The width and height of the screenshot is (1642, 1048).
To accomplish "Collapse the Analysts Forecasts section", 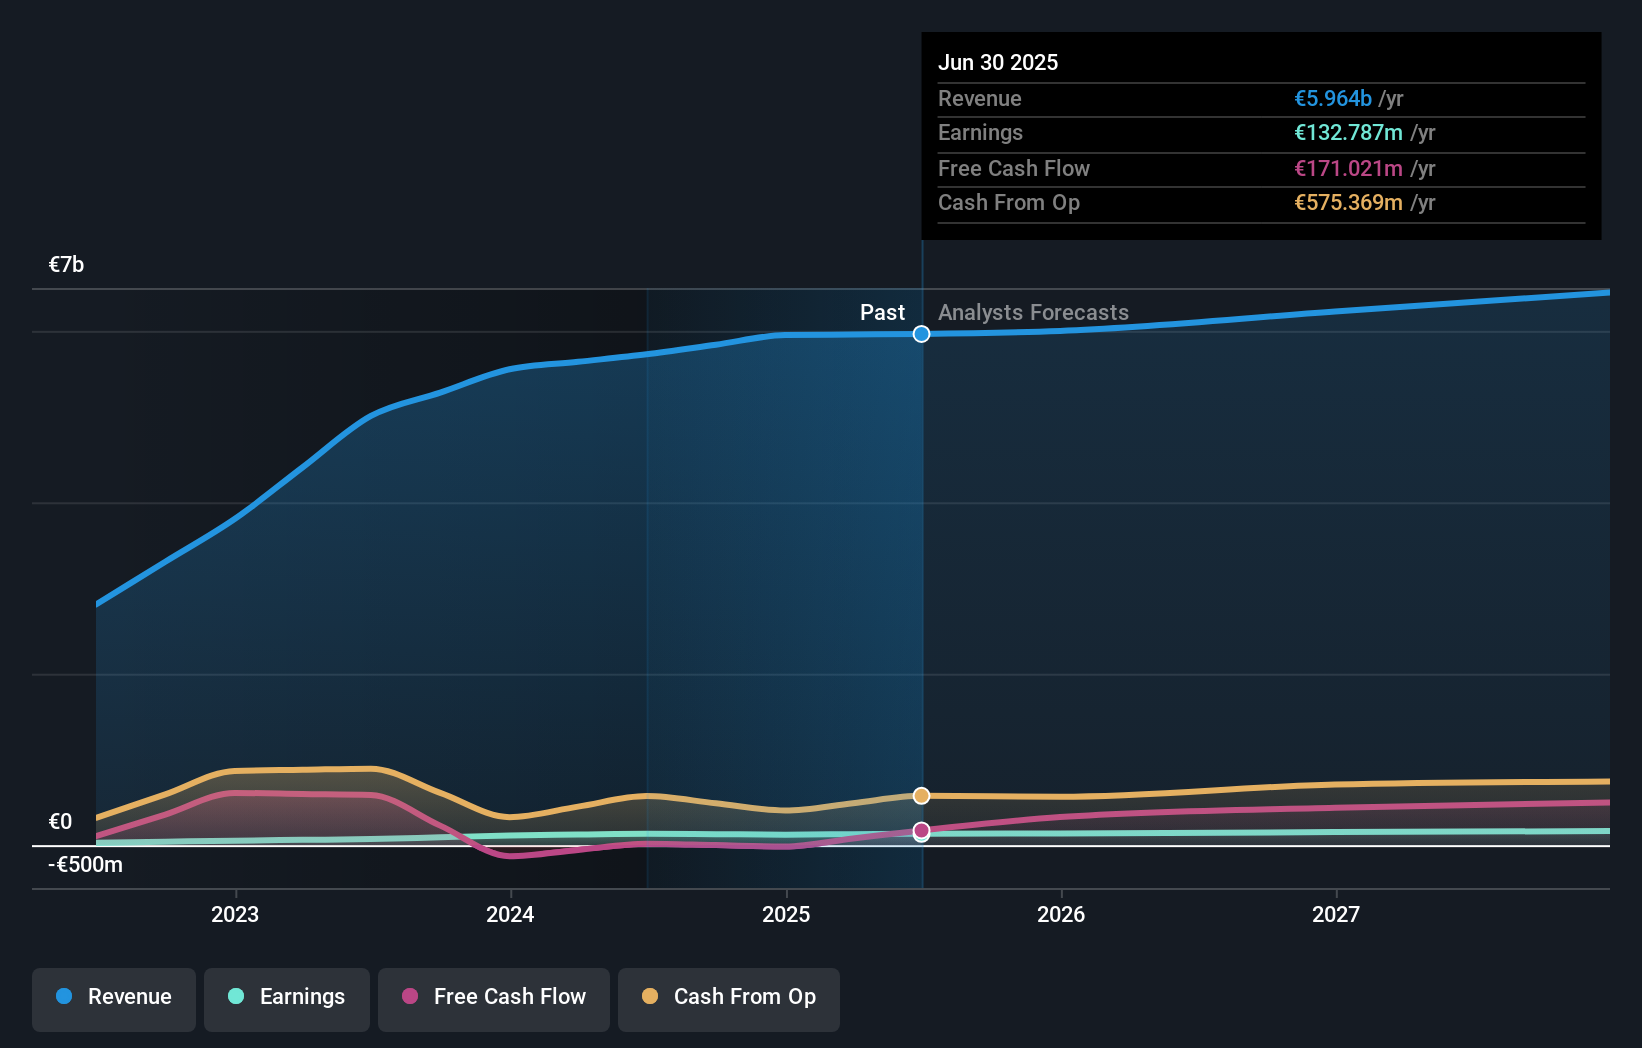I will 1033,312.
